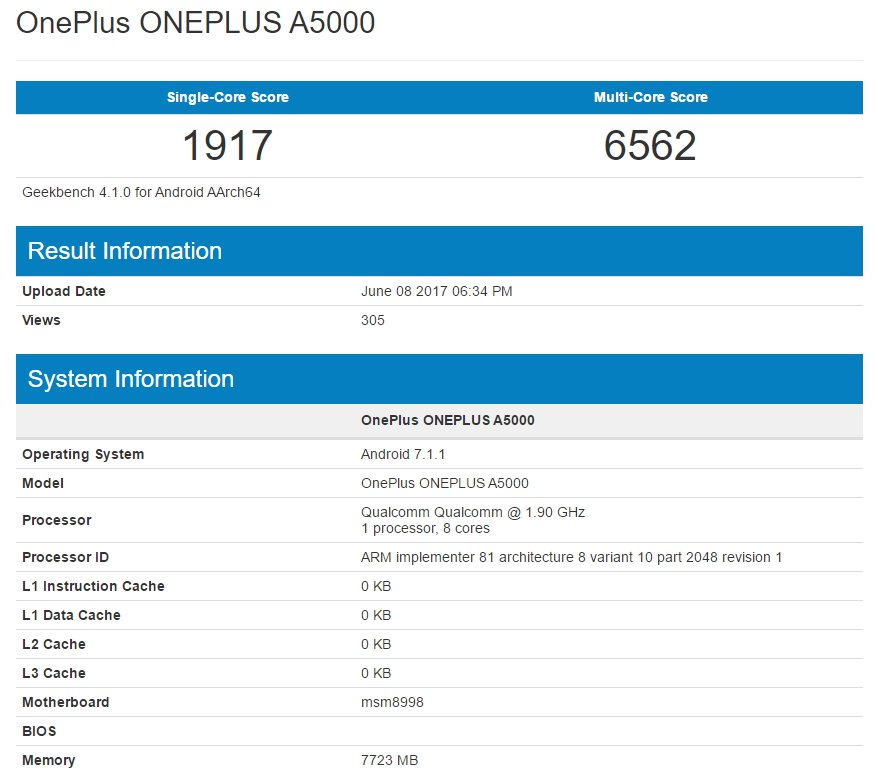This screenshot has width=878, height=782.
Task: Select the multi-core score 6562
Action: click(x=650, y=146)
